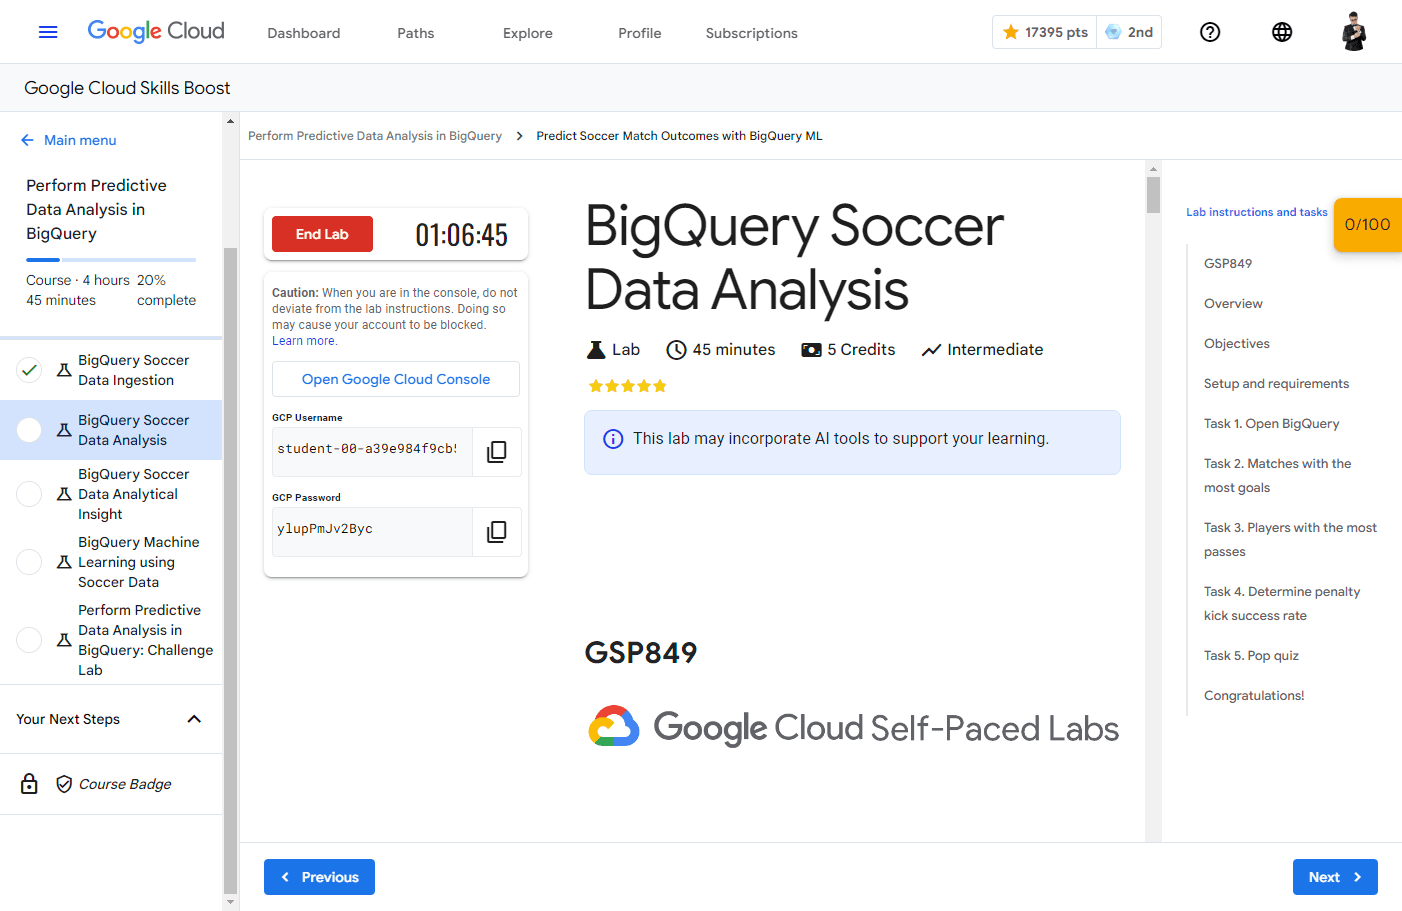The height and width of the screenshot is (911, 1402).
Task: Toggle the BigQuery Soccer Data Ingestion checkmark
Action: point(30,370)
